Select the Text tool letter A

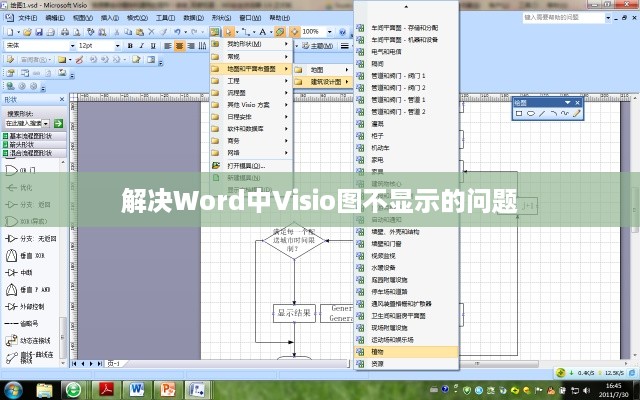(x=262, y=32)
